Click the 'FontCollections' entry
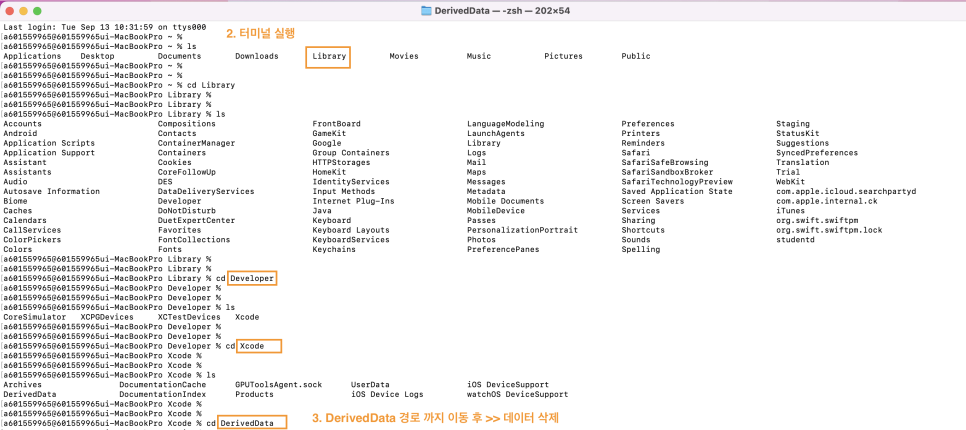The width and height of the screenshot is (966, 430). (193, 240)
